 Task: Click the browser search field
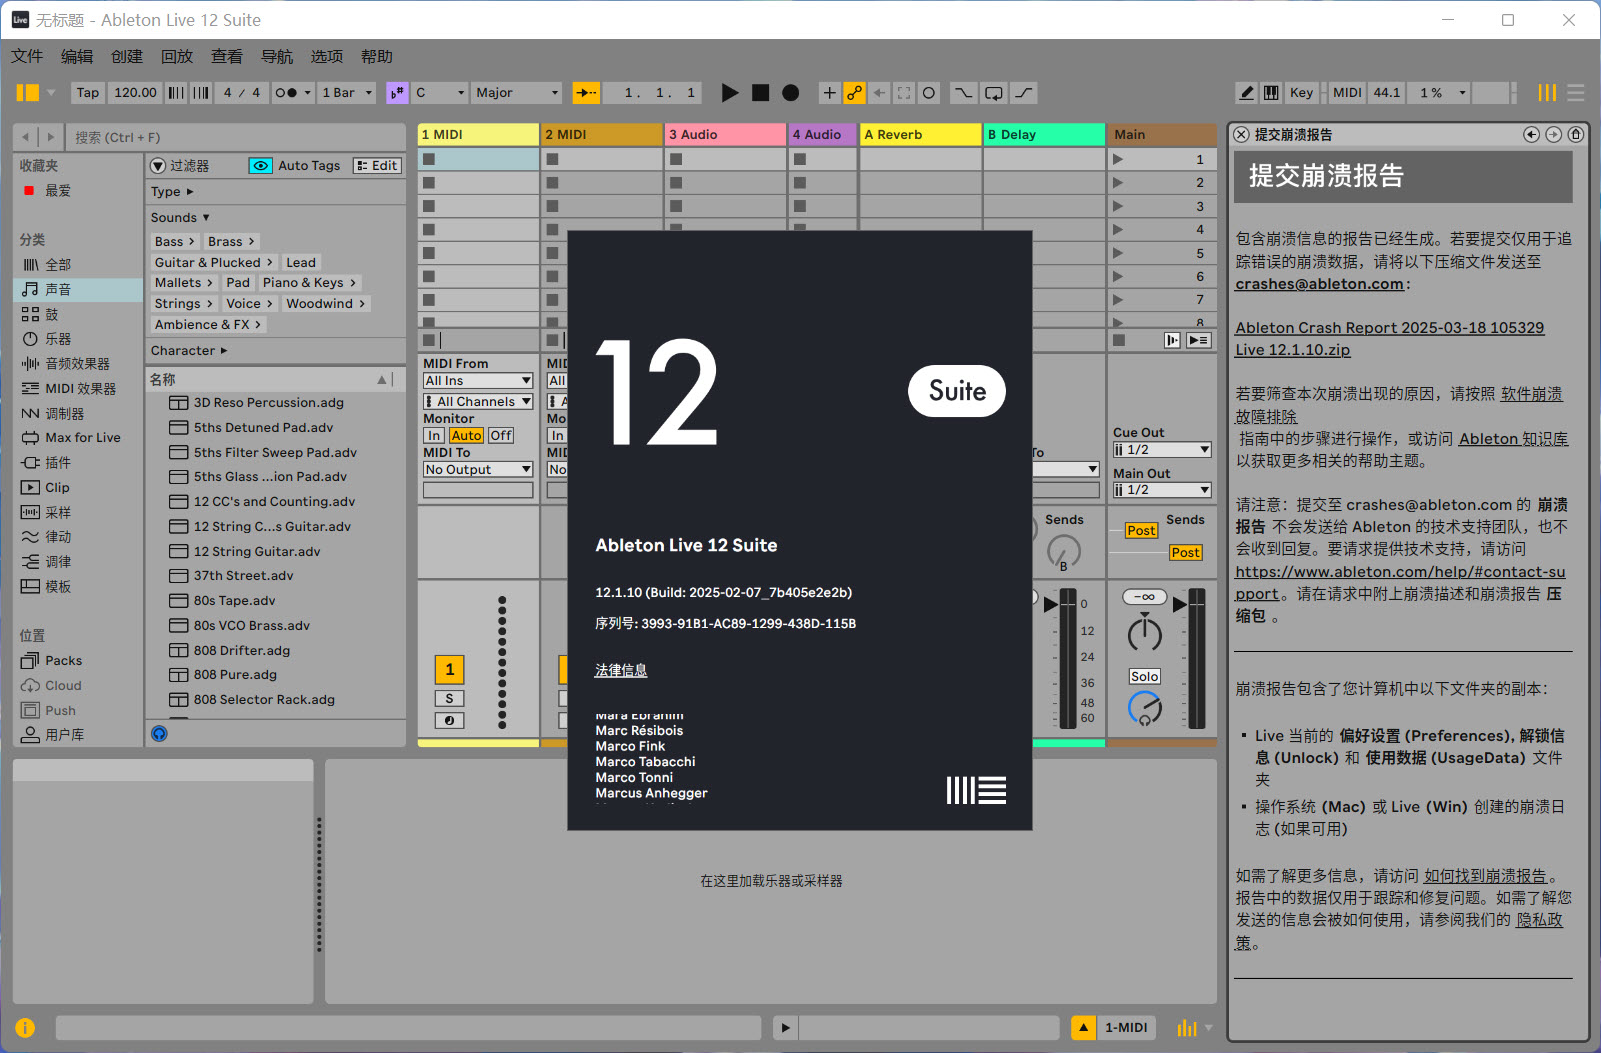(235, 137)
